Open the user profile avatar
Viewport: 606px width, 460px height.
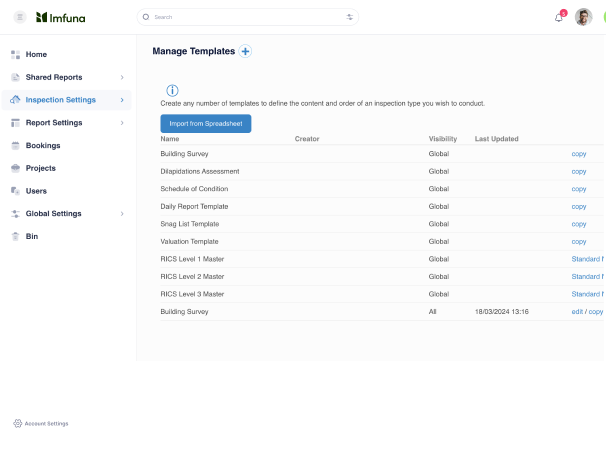pos(583,17)
